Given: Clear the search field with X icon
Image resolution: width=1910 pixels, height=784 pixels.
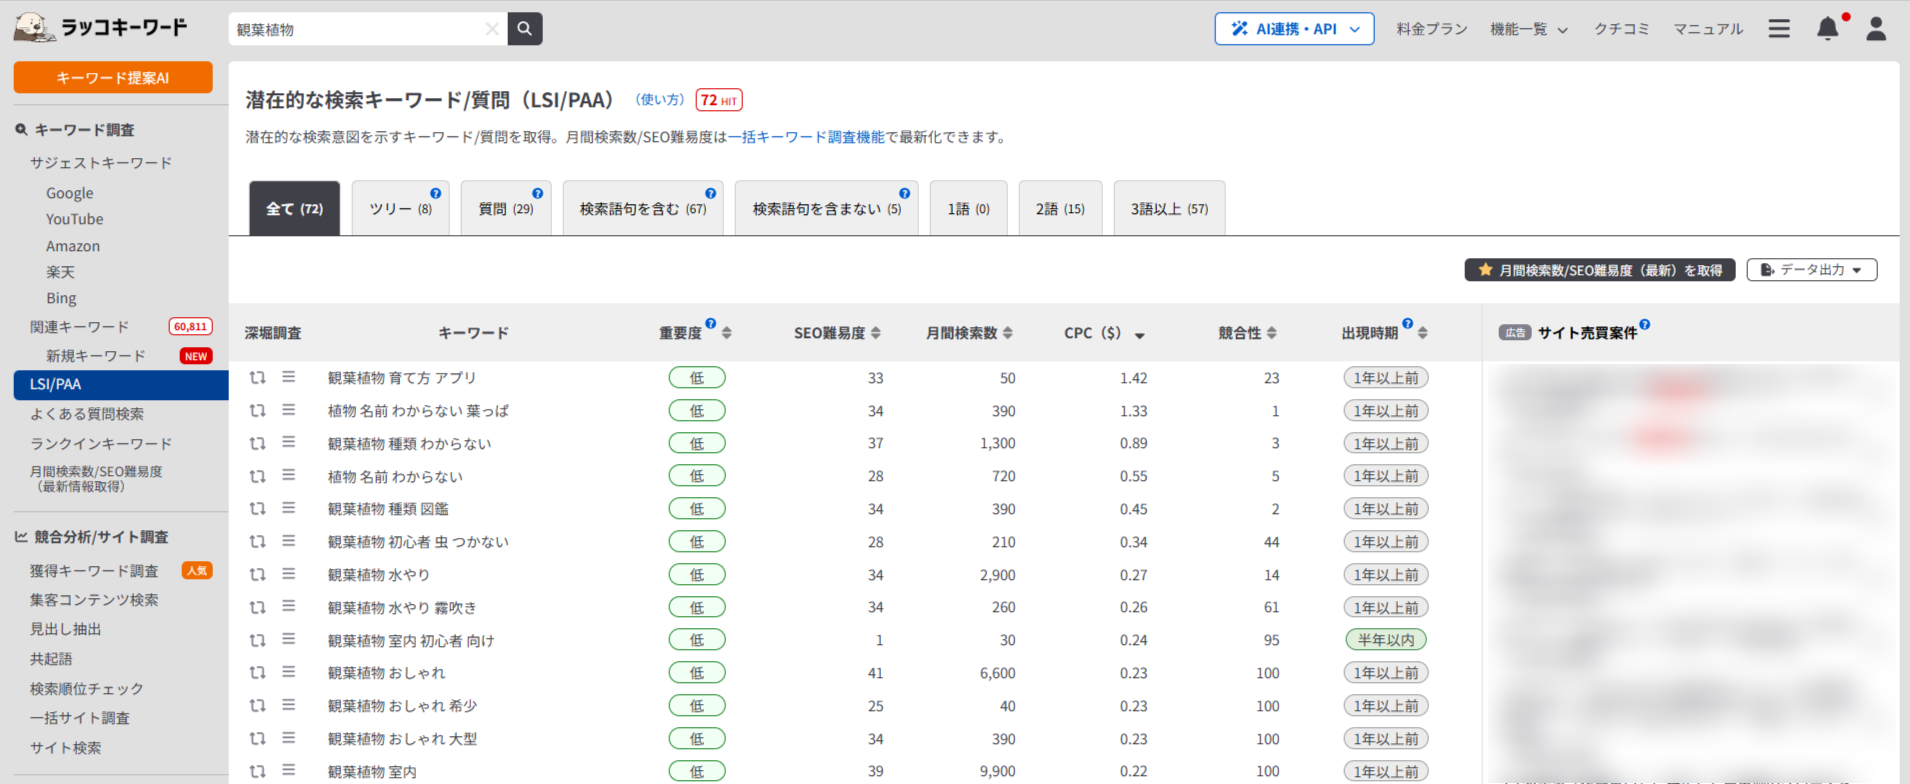Looking at the screenshot, I should pyautogui.click(x=492, y=29).
